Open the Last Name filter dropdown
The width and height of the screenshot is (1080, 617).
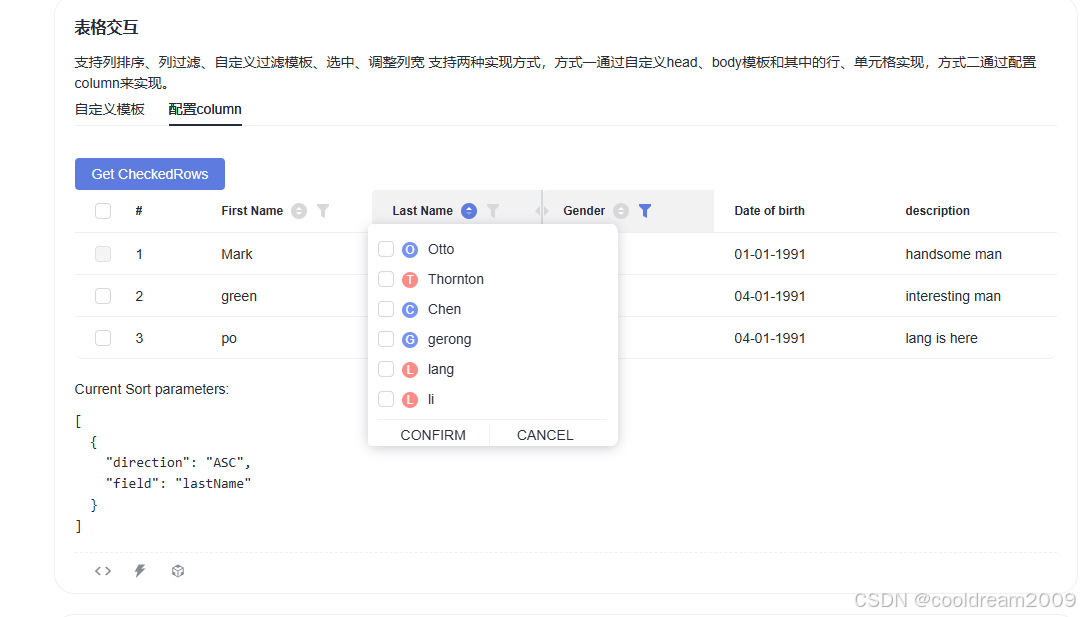[493, 210]
